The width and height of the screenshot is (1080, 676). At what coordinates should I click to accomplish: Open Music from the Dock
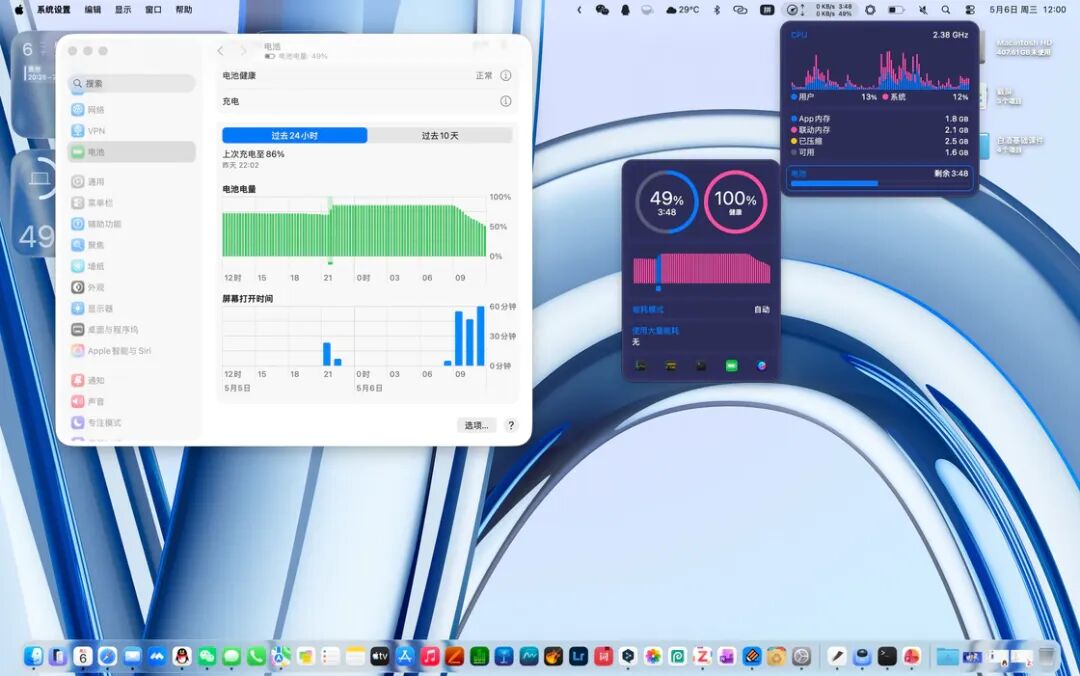(430, 657)
